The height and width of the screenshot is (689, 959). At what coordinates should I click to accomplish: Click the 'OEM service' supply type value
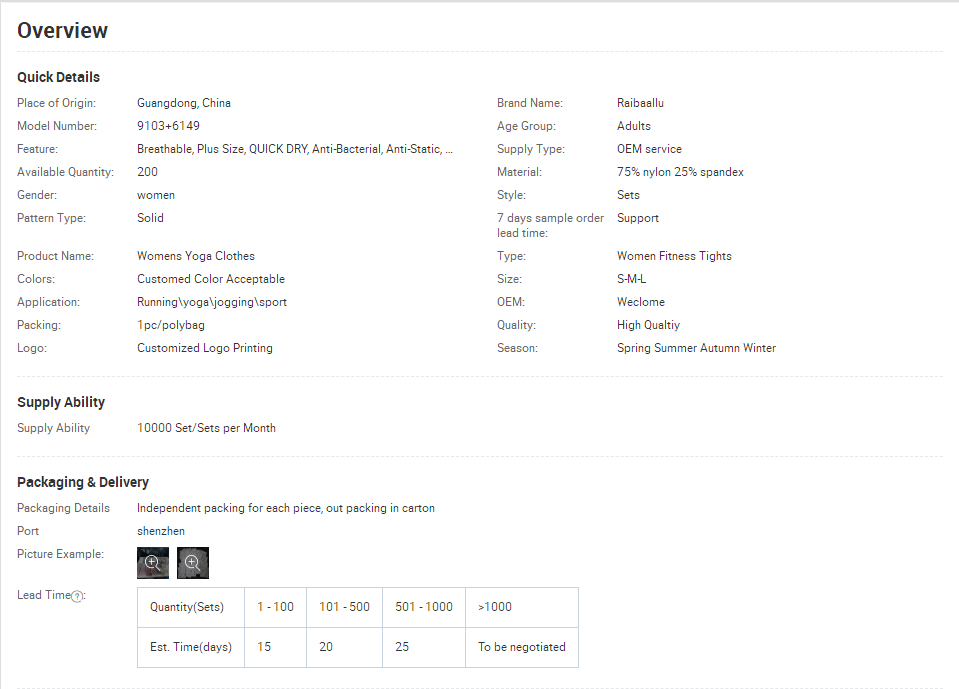pyautogui.click(x=650, y=149)
